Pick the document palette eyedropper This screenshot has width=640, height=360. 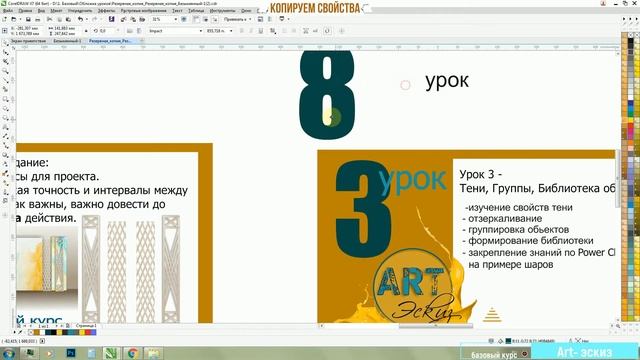(x=20, y=333)
